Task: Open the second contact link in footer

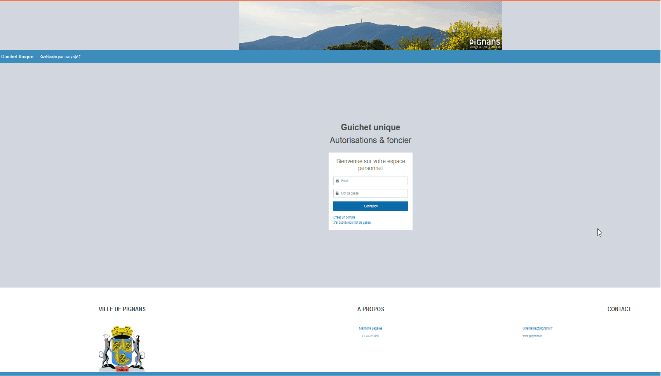Action: tap(532, 336)
